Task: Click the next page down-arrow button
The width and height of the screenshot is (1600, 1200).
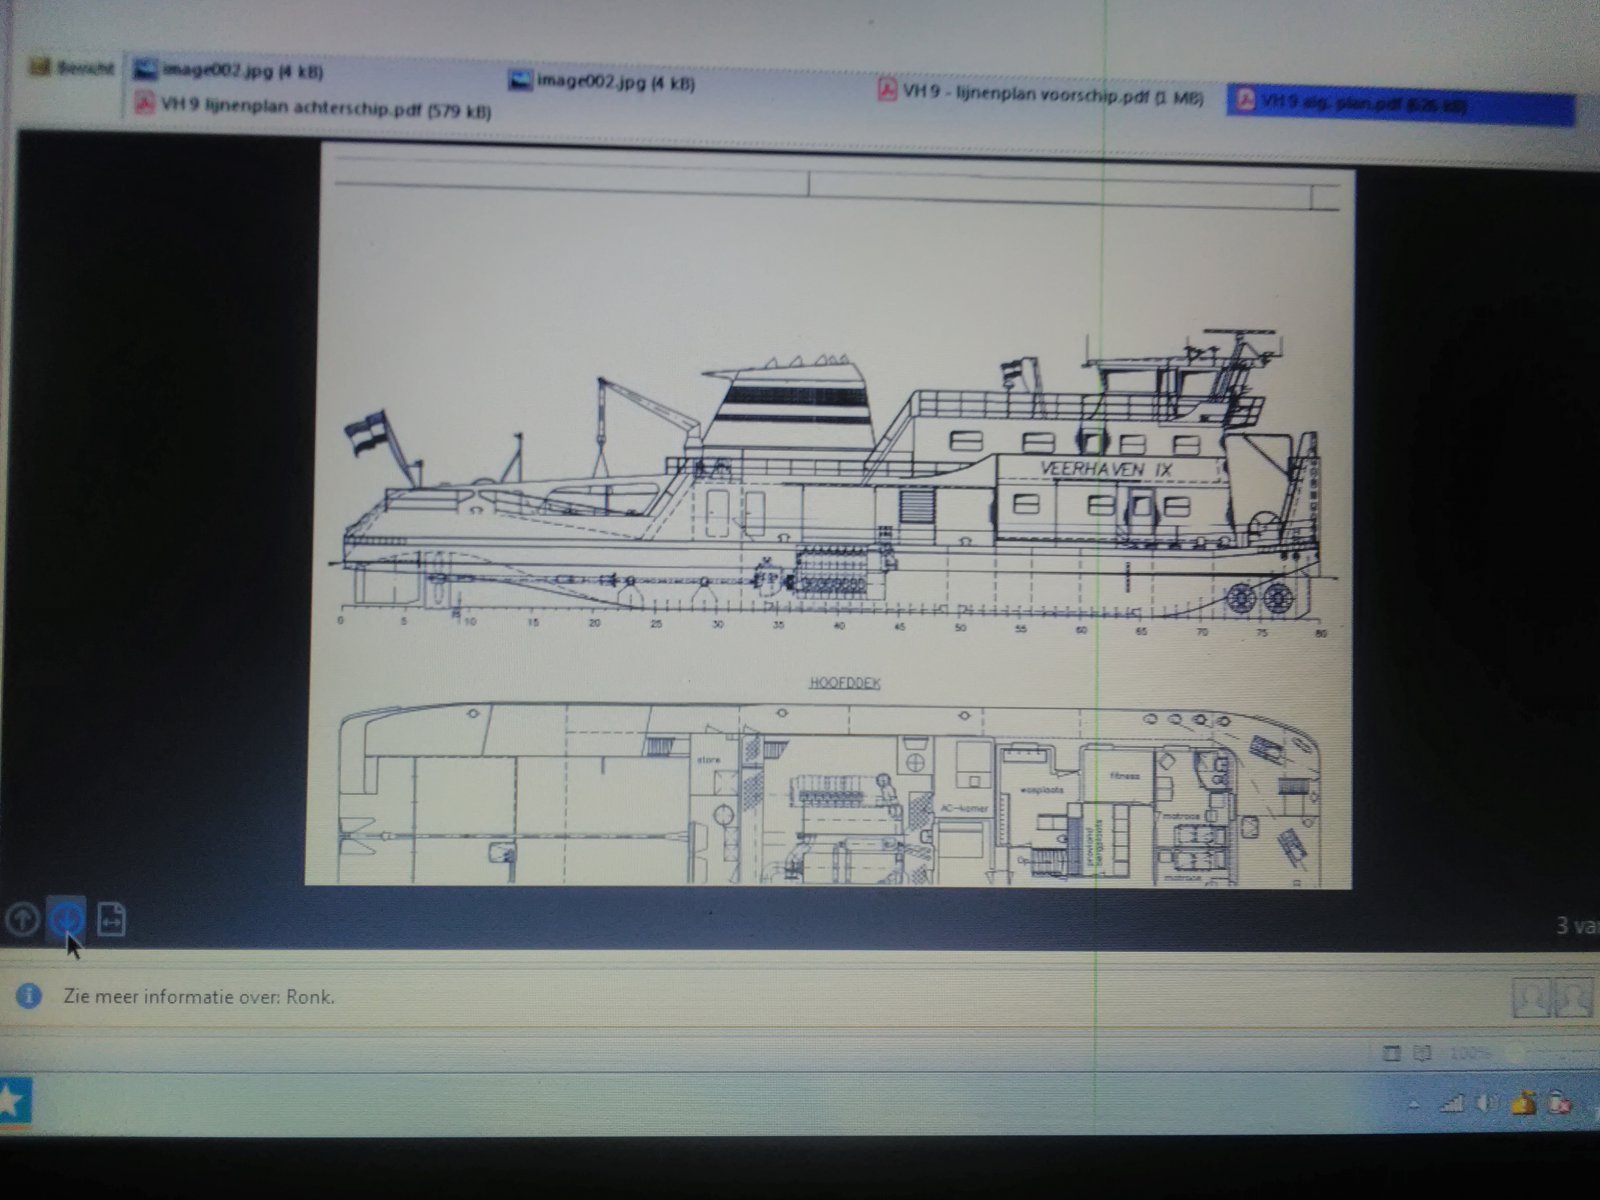Action: (68, 918)
